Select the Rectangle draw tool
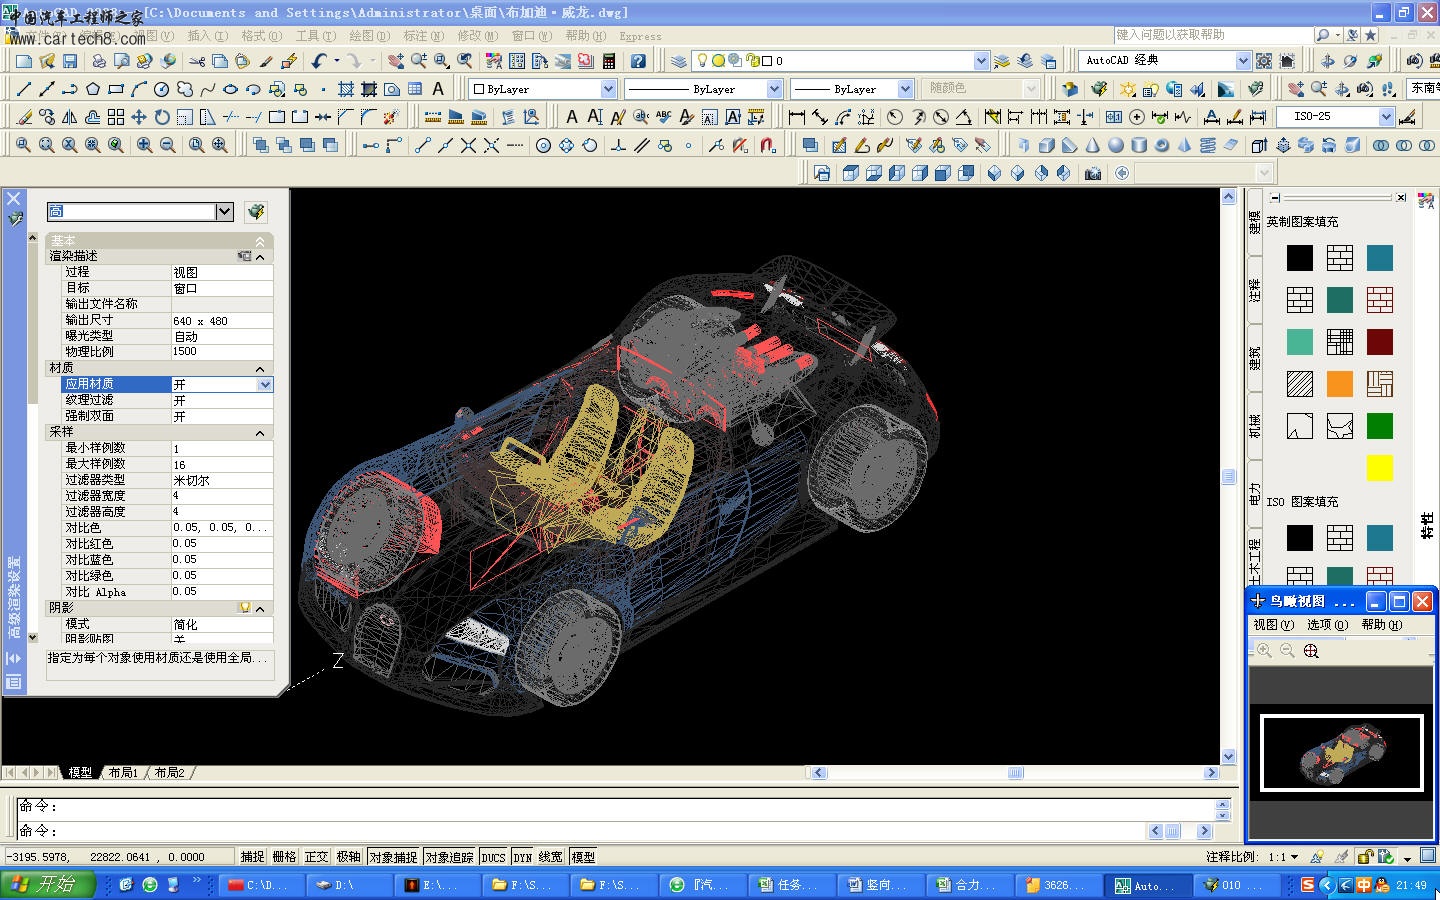Image resolution: width=1440 pixels, height=900 pixels. [116, 89]
